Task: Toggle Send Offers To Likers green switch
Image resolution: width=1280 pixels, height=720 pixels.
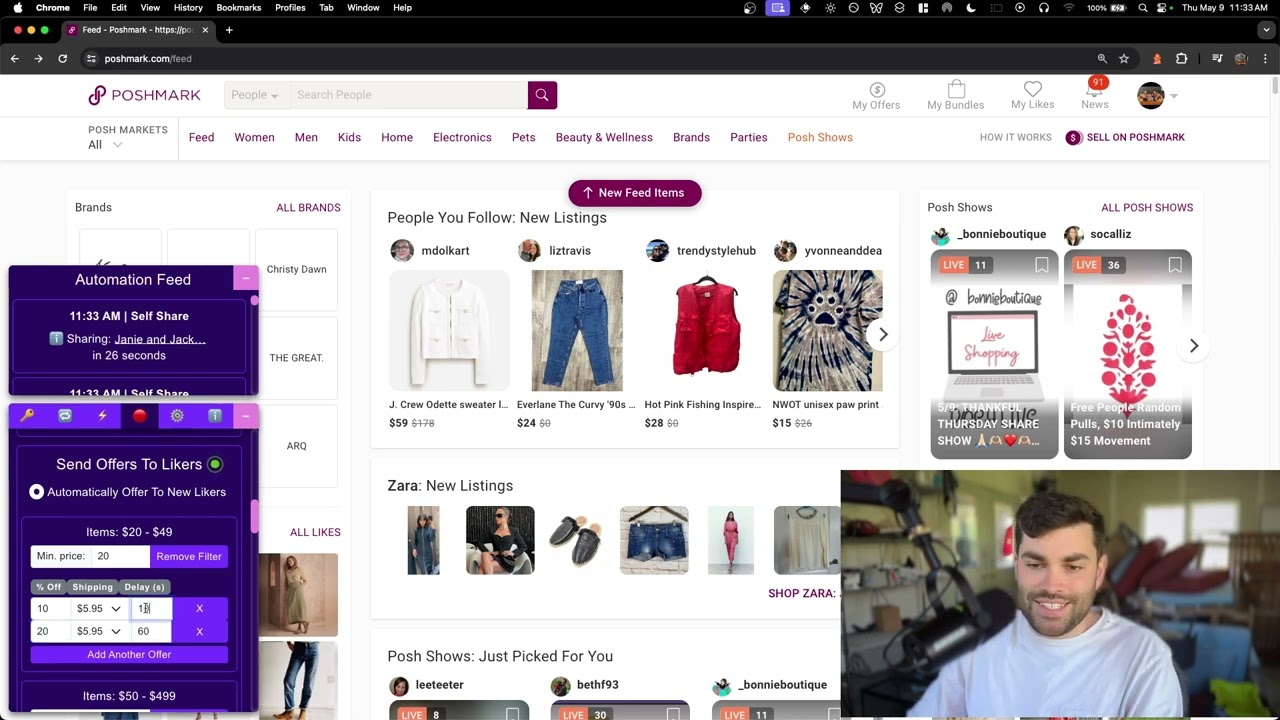Action: pyautogui.click(x=215, y=464)
